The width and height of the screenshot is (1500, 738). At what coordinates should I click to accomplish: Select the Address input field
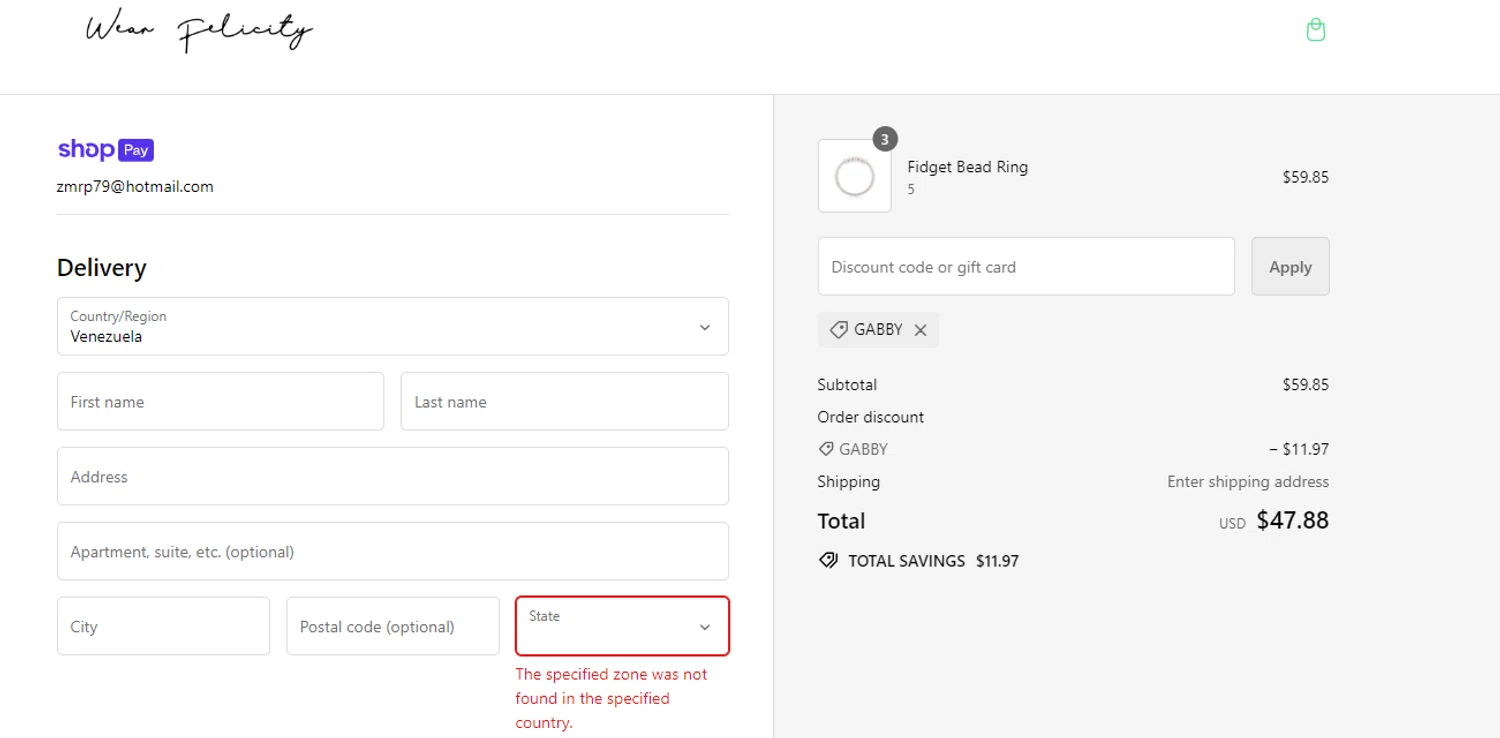coord(392,477)
